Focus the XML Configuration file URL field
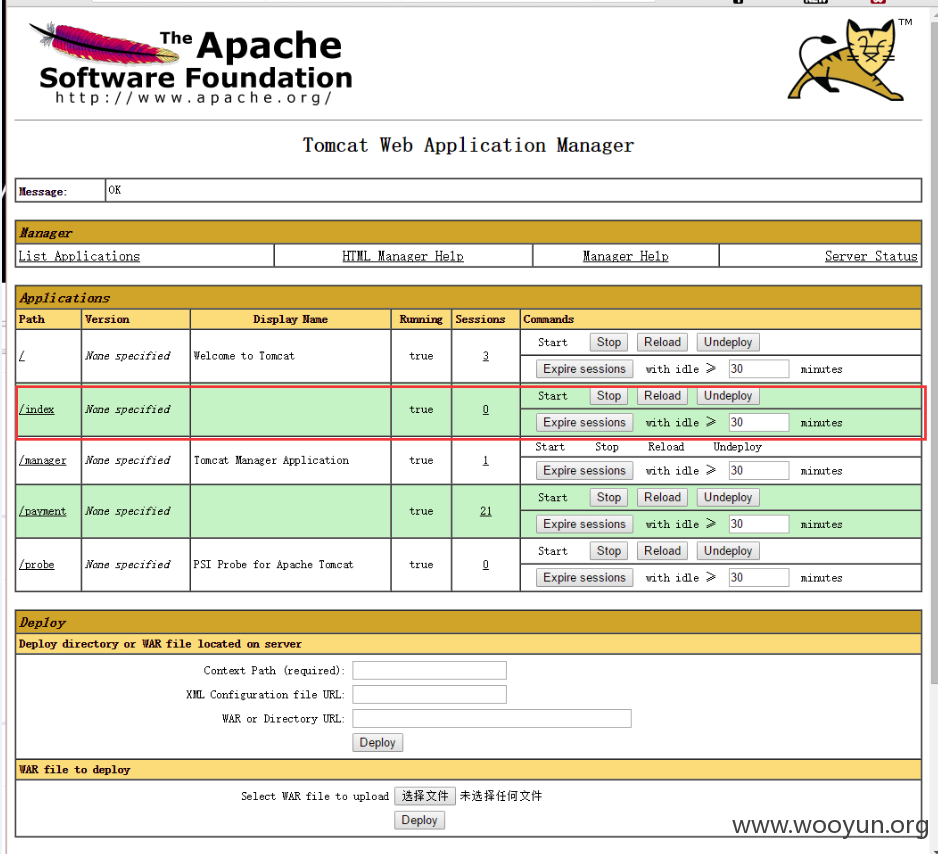938x854 pixels. (430, 694)
